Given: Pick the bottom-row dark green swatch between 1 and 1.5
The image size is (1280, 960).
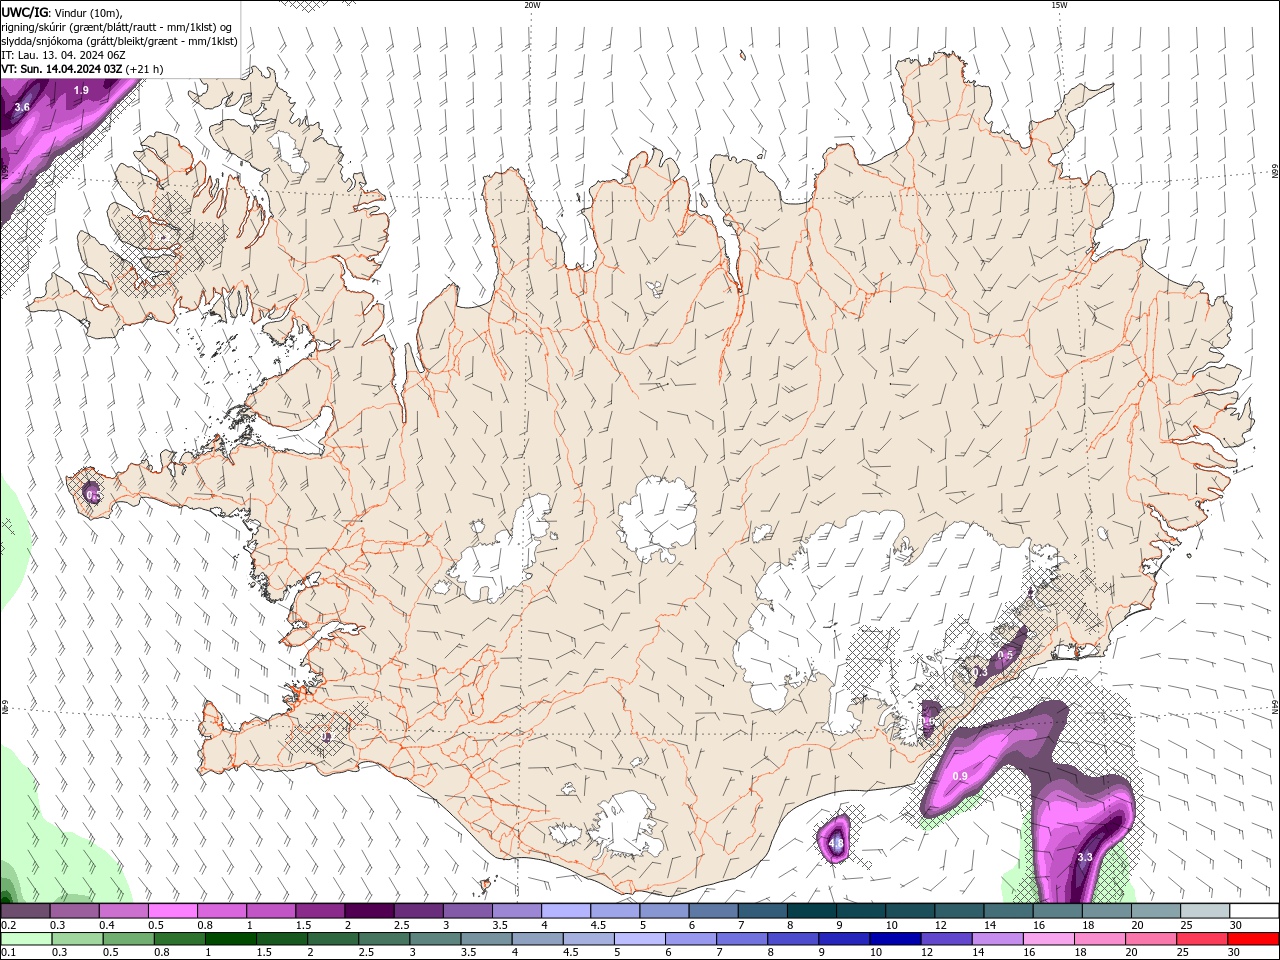Looking at the screenshot, I should tap(232, 939).
